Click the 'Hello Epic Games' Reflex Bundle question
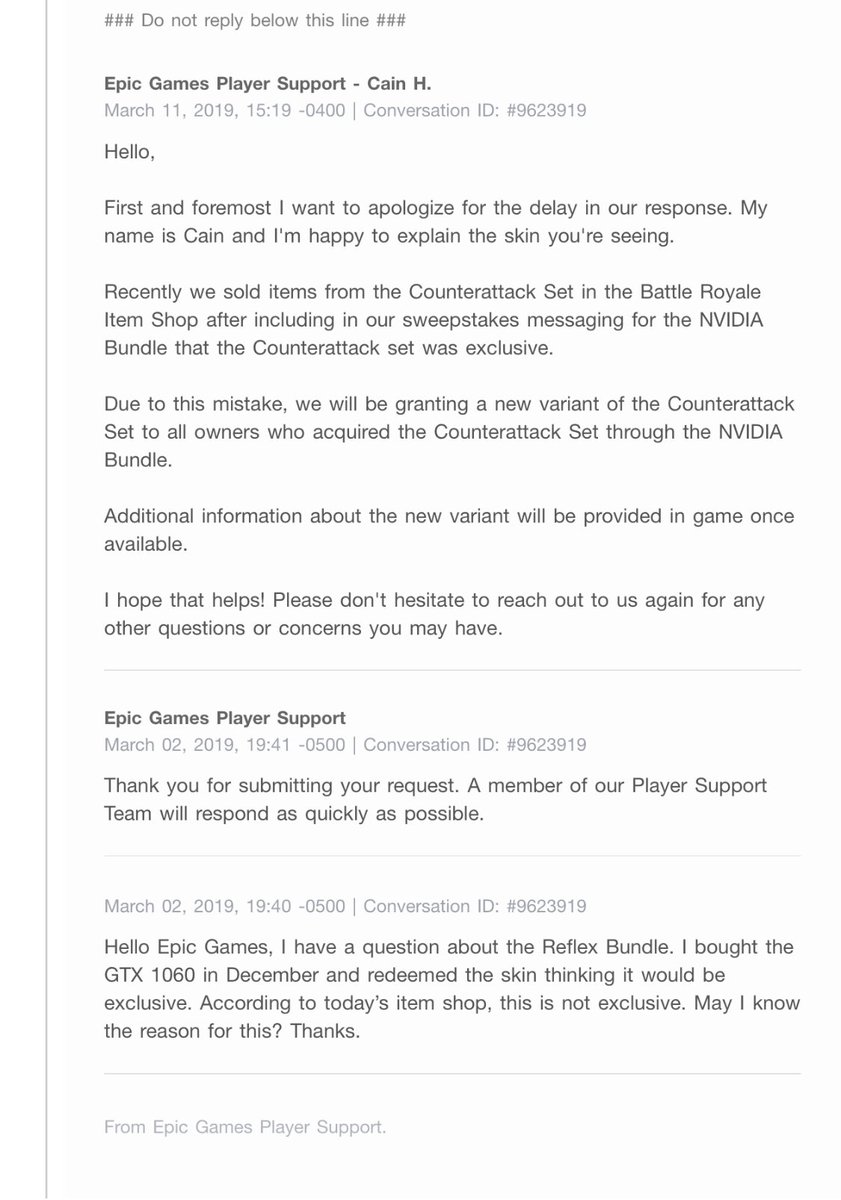The image size is (841, 1200). 449,988
